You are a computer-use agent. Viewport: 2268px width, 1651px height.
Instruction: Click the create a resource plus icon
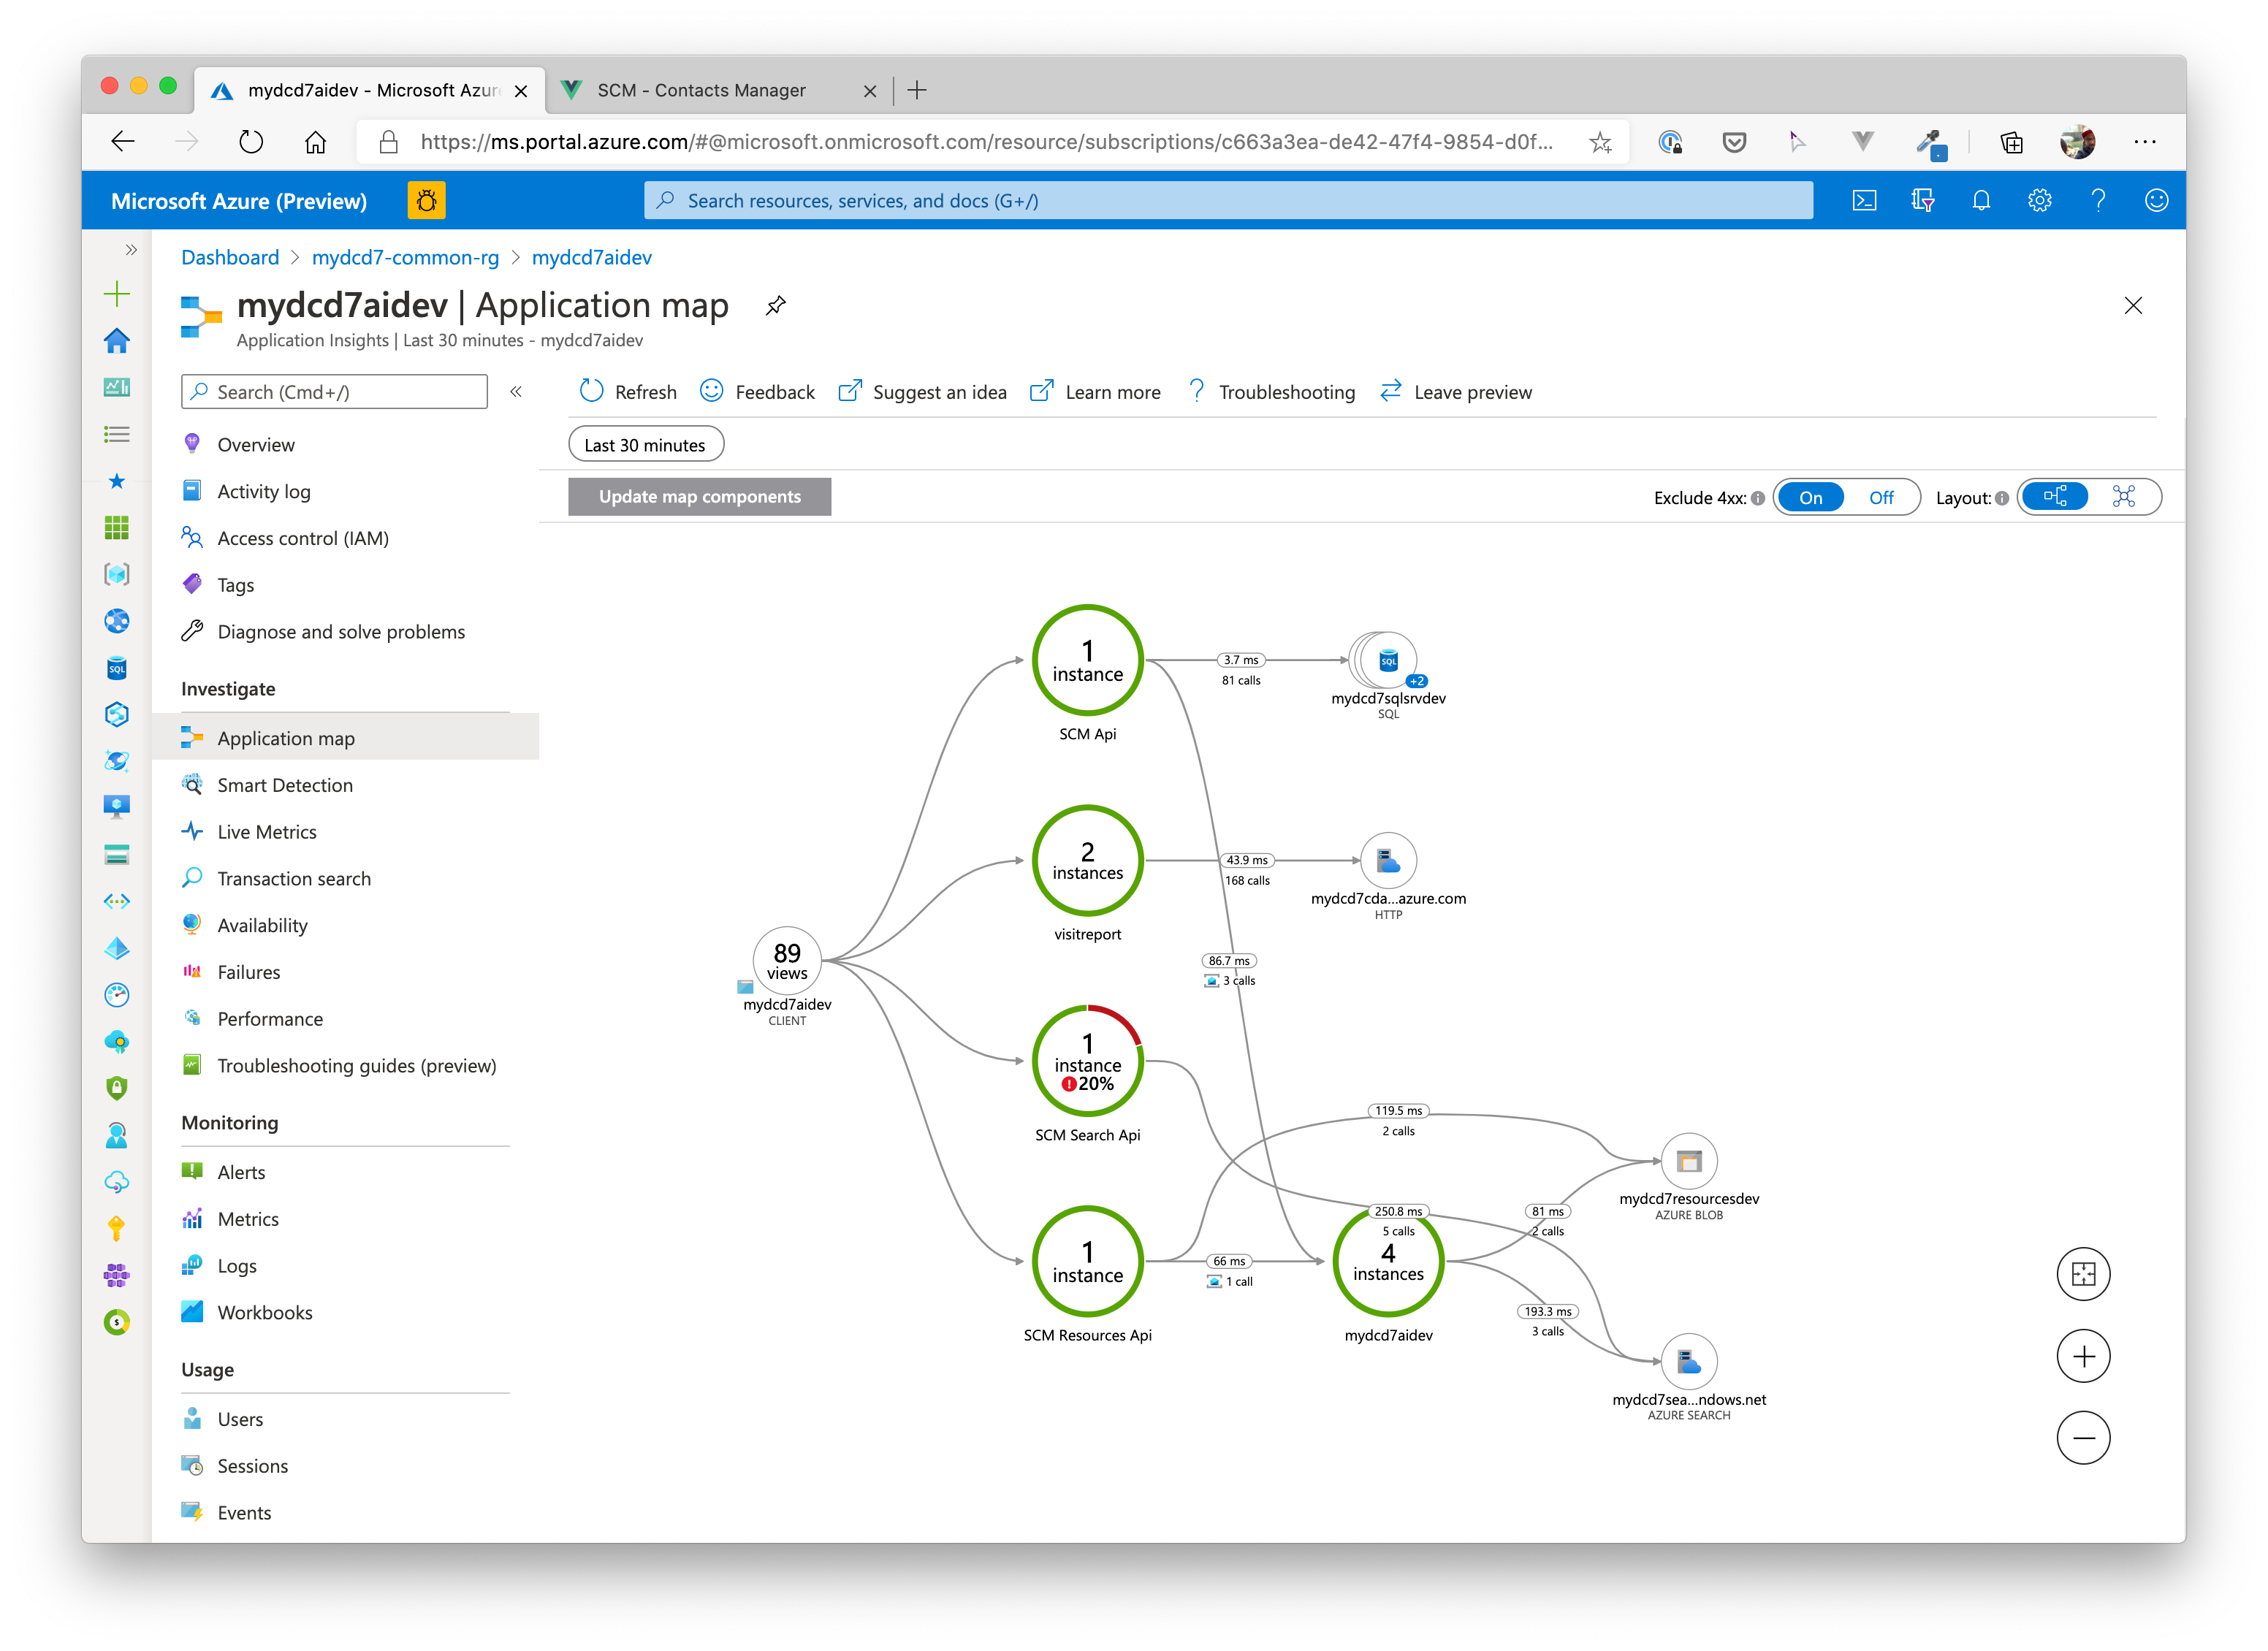point(117,293)
